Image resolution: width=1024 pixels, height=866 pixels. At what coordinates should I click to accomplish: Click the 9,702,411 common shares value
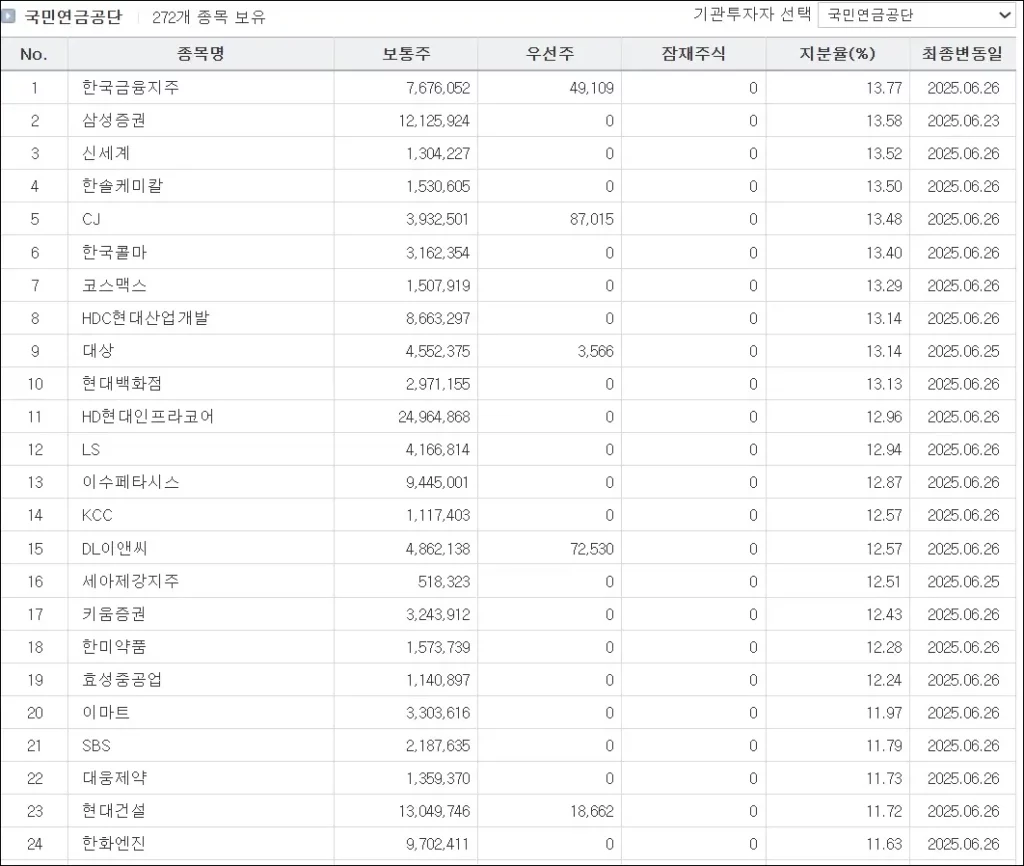pyautogui.click(x=438, y=844)
